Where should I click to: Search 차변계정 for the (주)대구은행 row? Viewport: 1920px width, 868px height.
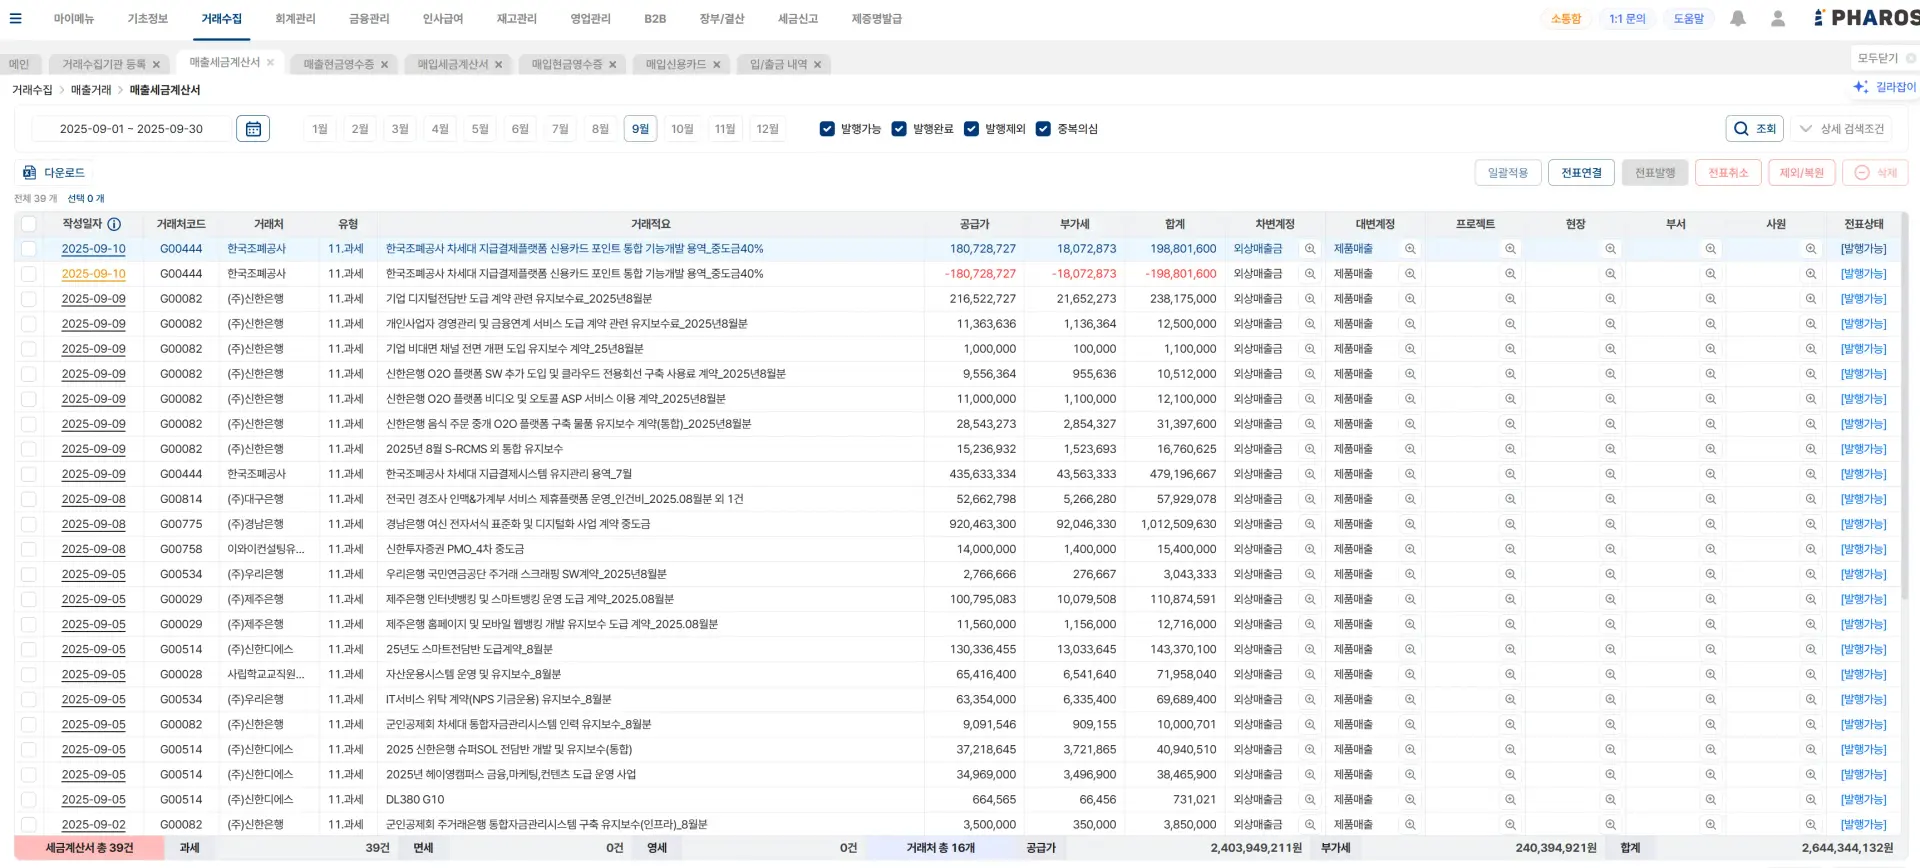(x=1310, y=499)
